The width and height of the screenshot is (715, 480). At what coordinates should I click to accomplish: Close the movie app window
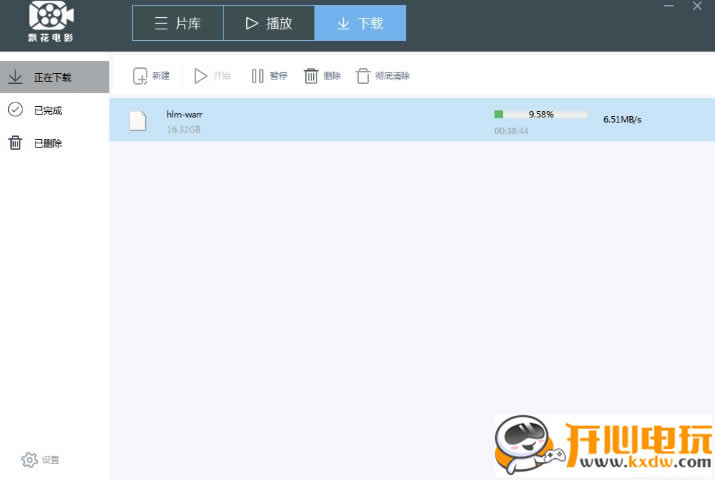(697, 6)
